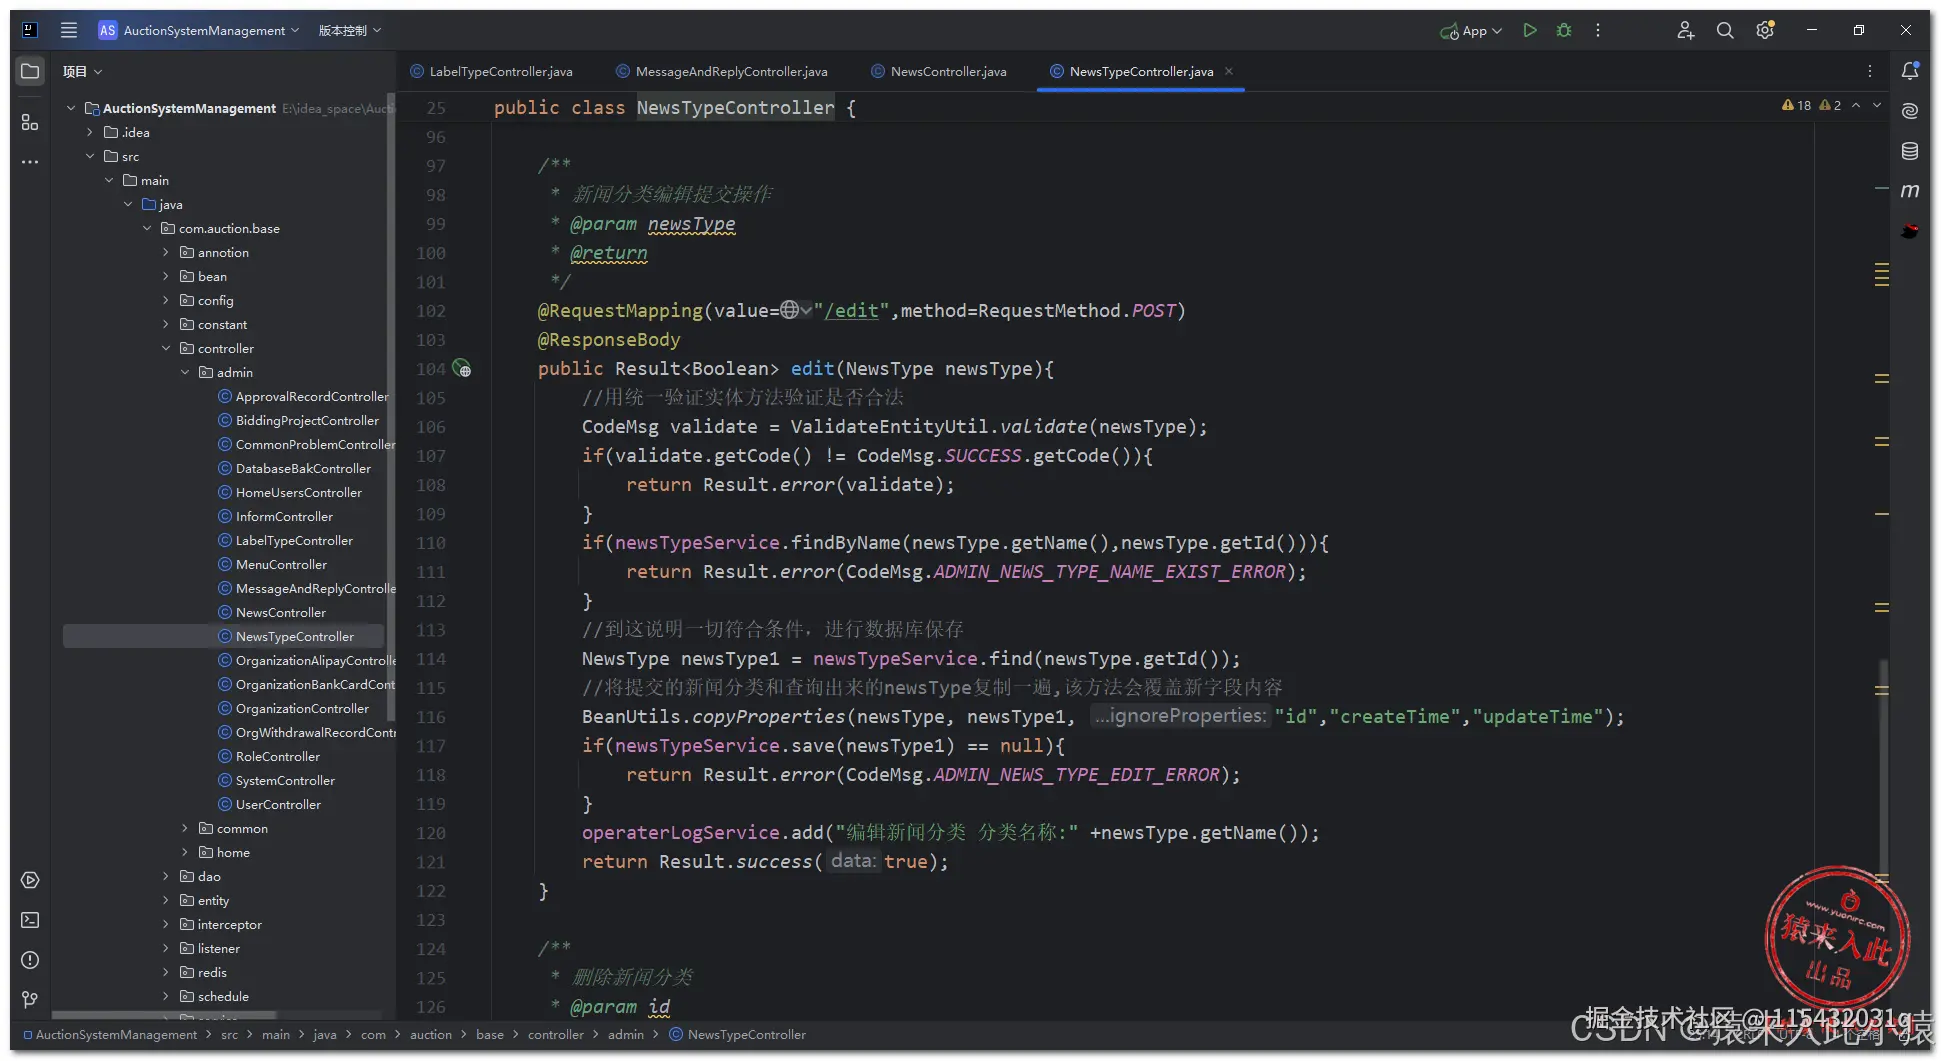Expand the interceptor package

[166, 924]
